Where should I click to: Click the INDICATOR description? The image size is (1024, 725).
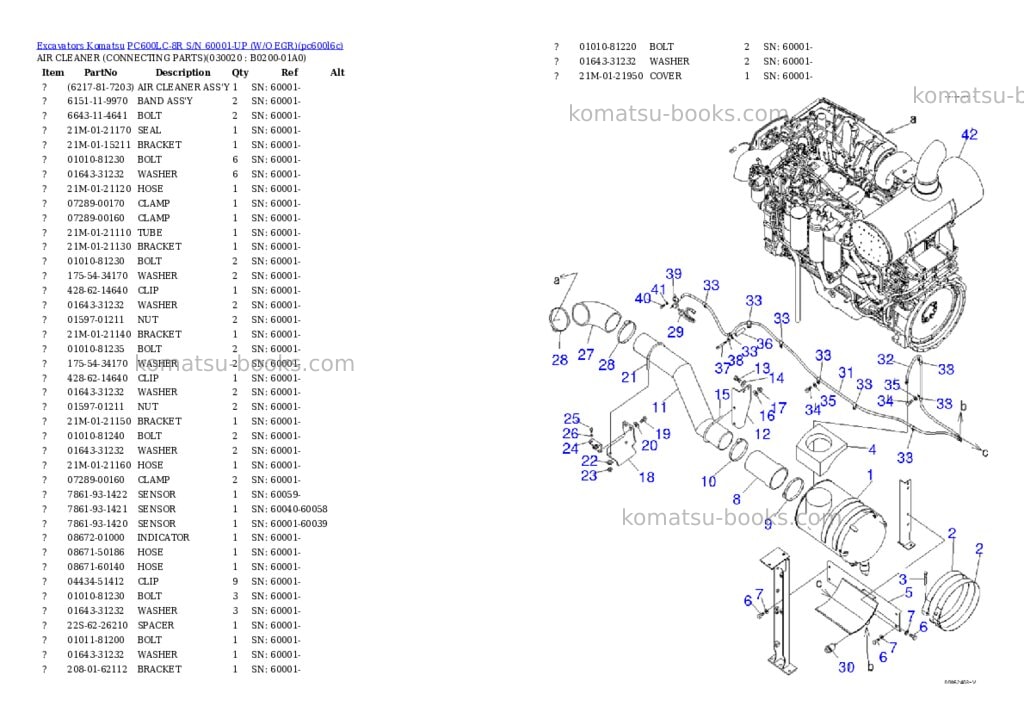tap(163, 538)
